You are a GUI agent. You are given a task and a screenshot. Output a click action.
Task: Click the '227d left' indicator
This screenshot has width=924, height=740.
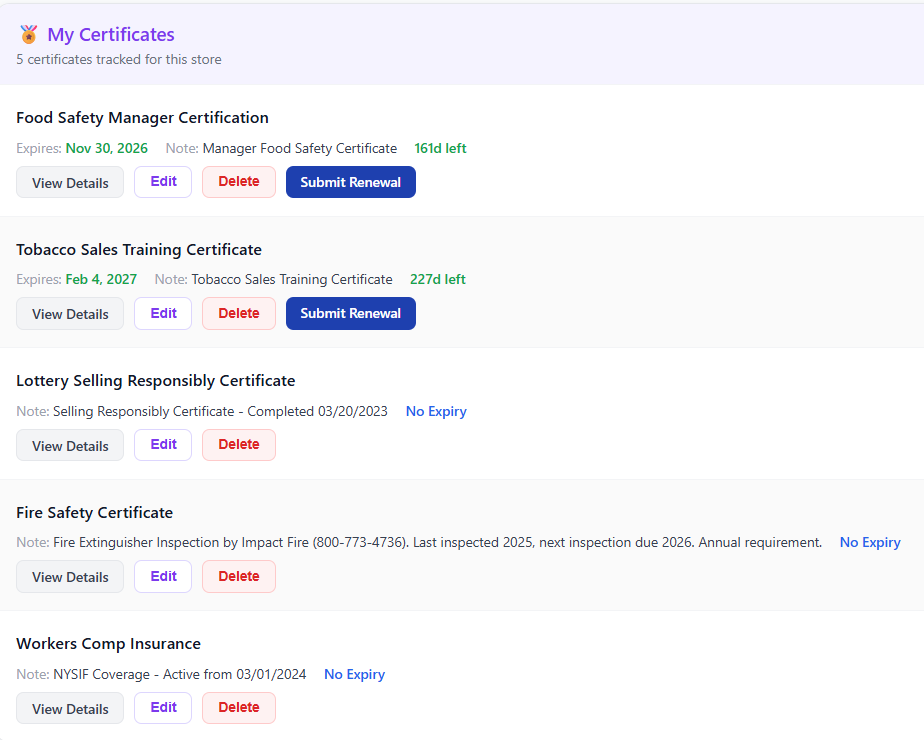point(438,279)
